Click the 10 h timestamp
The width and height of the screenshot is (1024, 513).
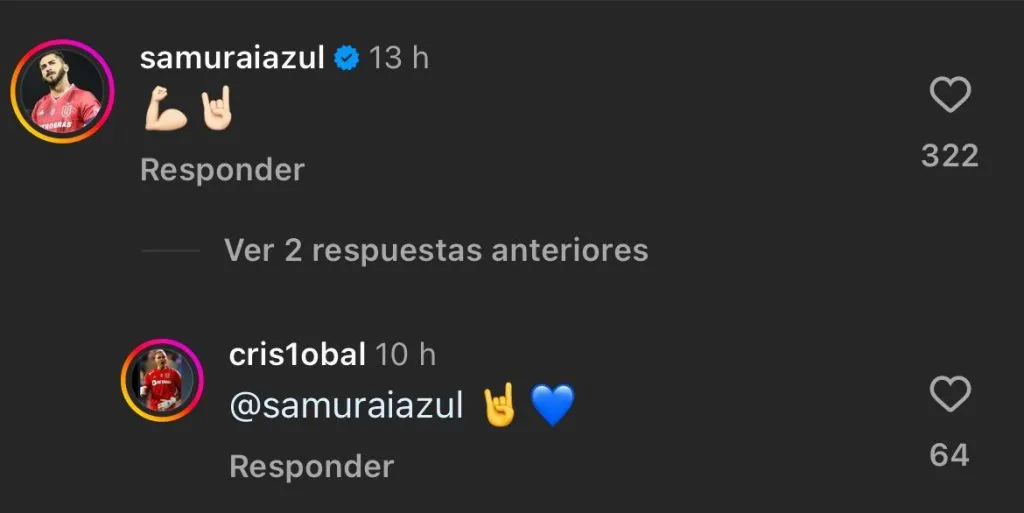pos(406,355)
